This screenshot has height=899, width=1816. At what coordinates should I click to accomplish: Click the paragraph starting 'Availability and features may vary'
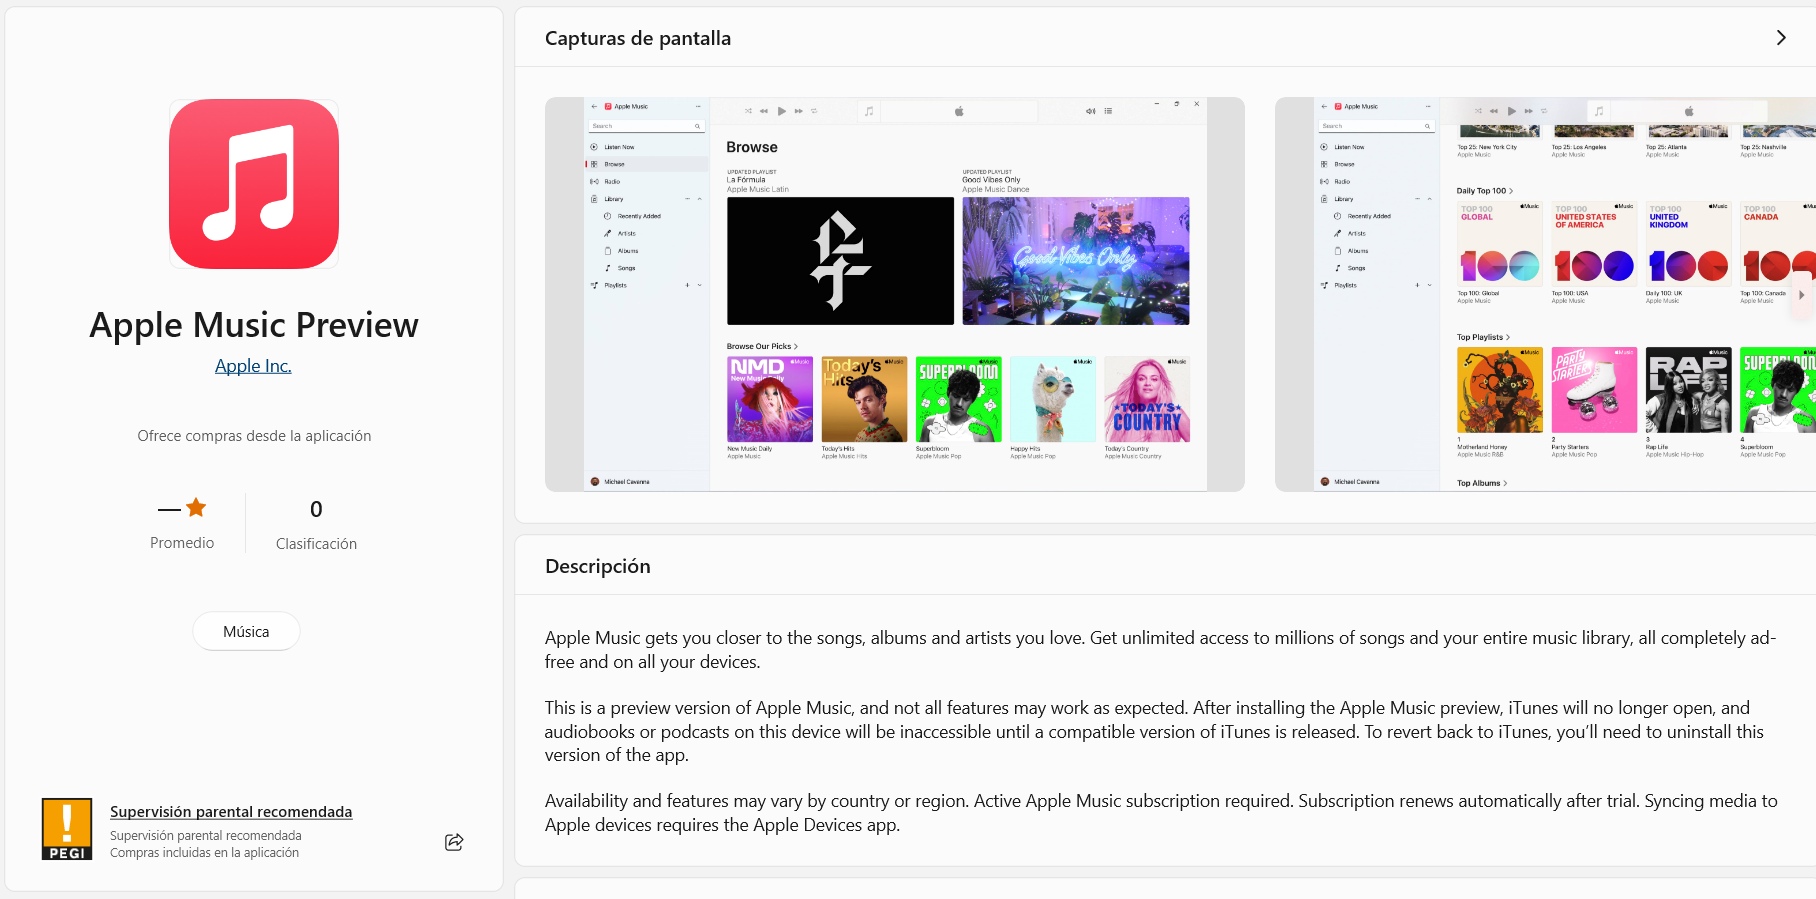point(1161,813)
